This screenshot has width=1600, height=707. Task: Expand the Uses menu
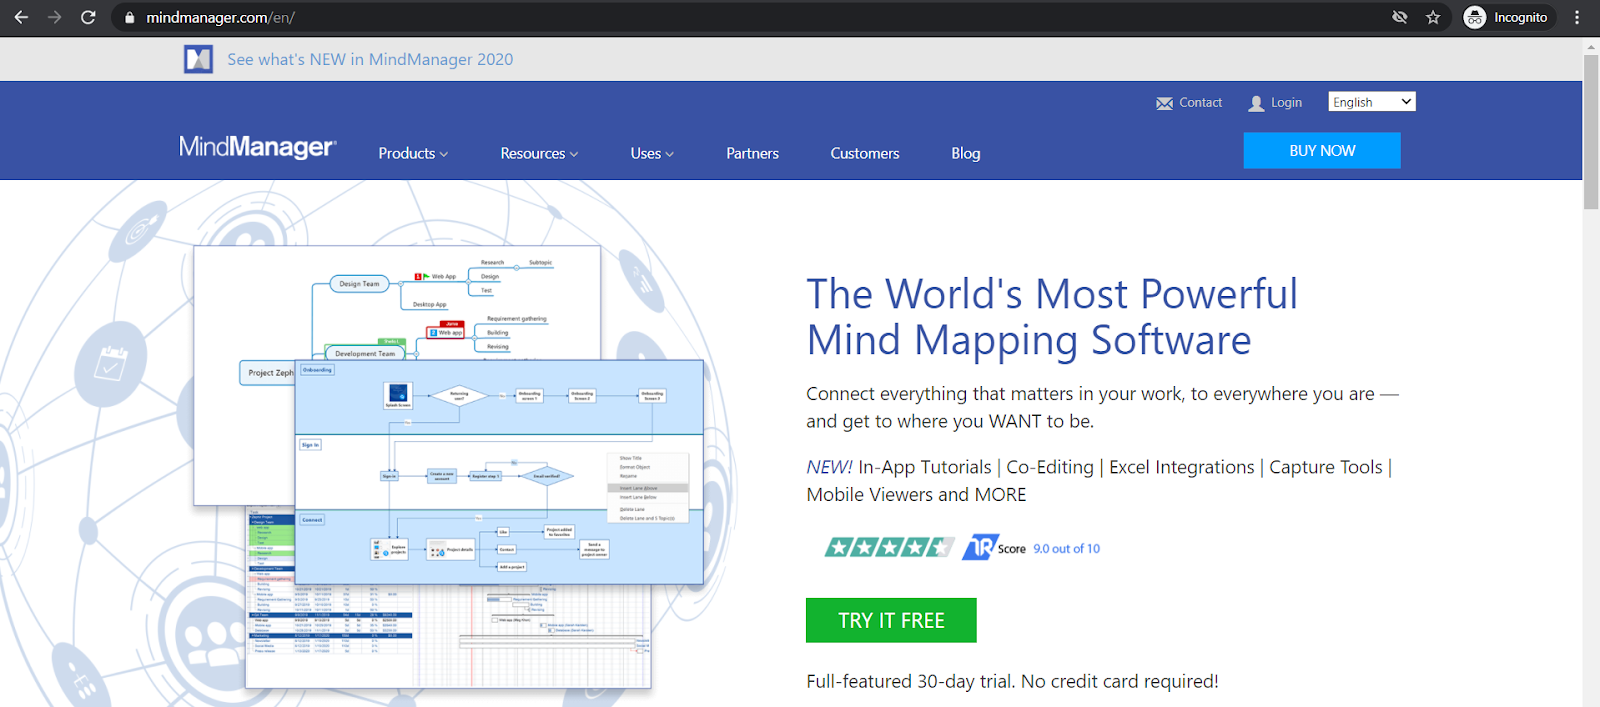coord(652,153)
